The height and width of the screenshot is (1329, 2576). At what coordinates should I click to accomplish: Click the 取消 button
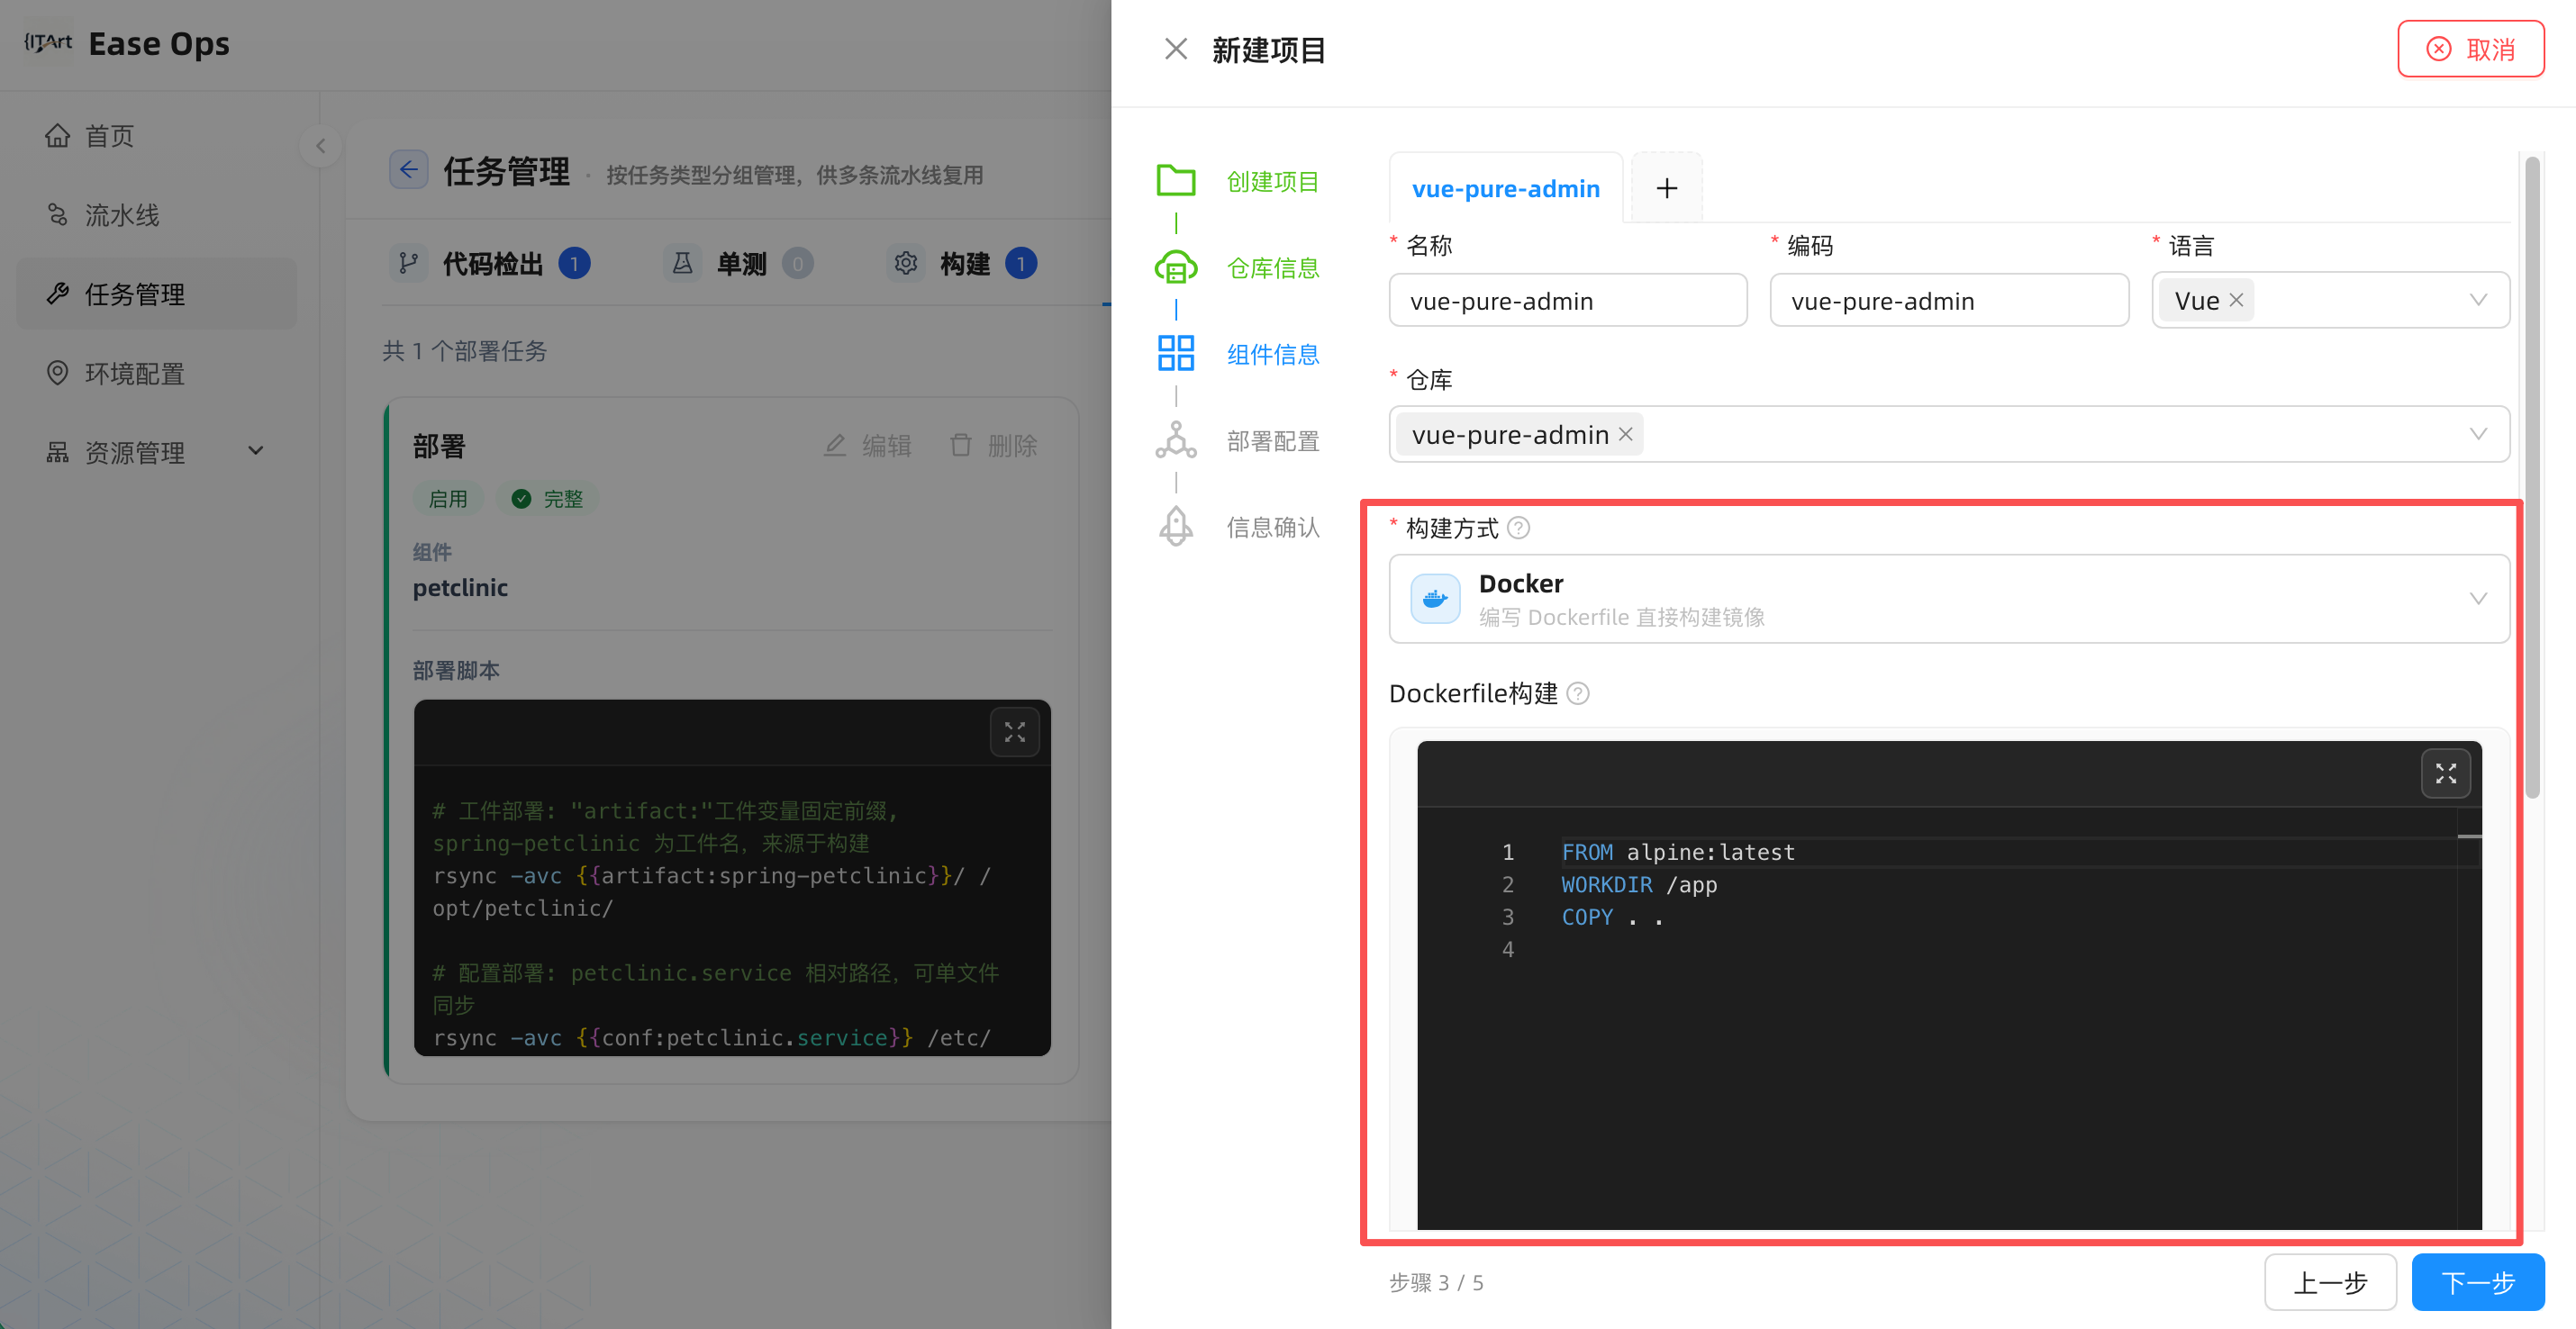[2470, 49]
